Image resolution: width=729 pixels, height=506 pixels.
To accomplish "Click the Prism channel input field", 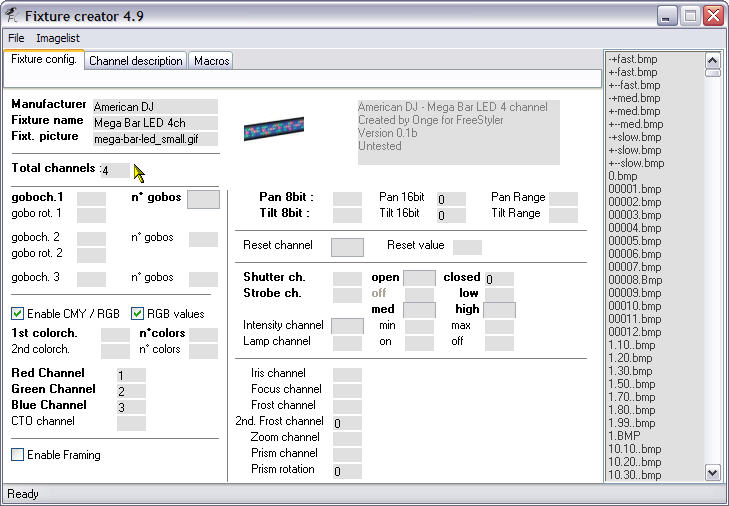I will 347,455.
